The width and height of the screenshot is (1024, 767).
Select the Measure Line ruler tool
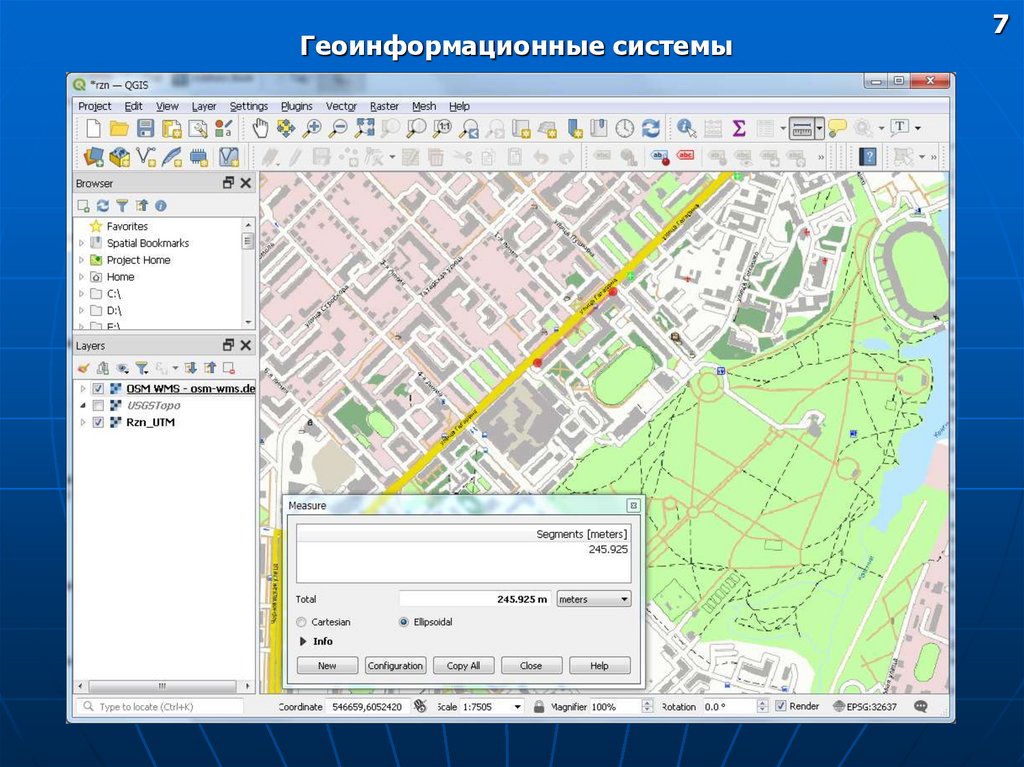pos(800,128)
